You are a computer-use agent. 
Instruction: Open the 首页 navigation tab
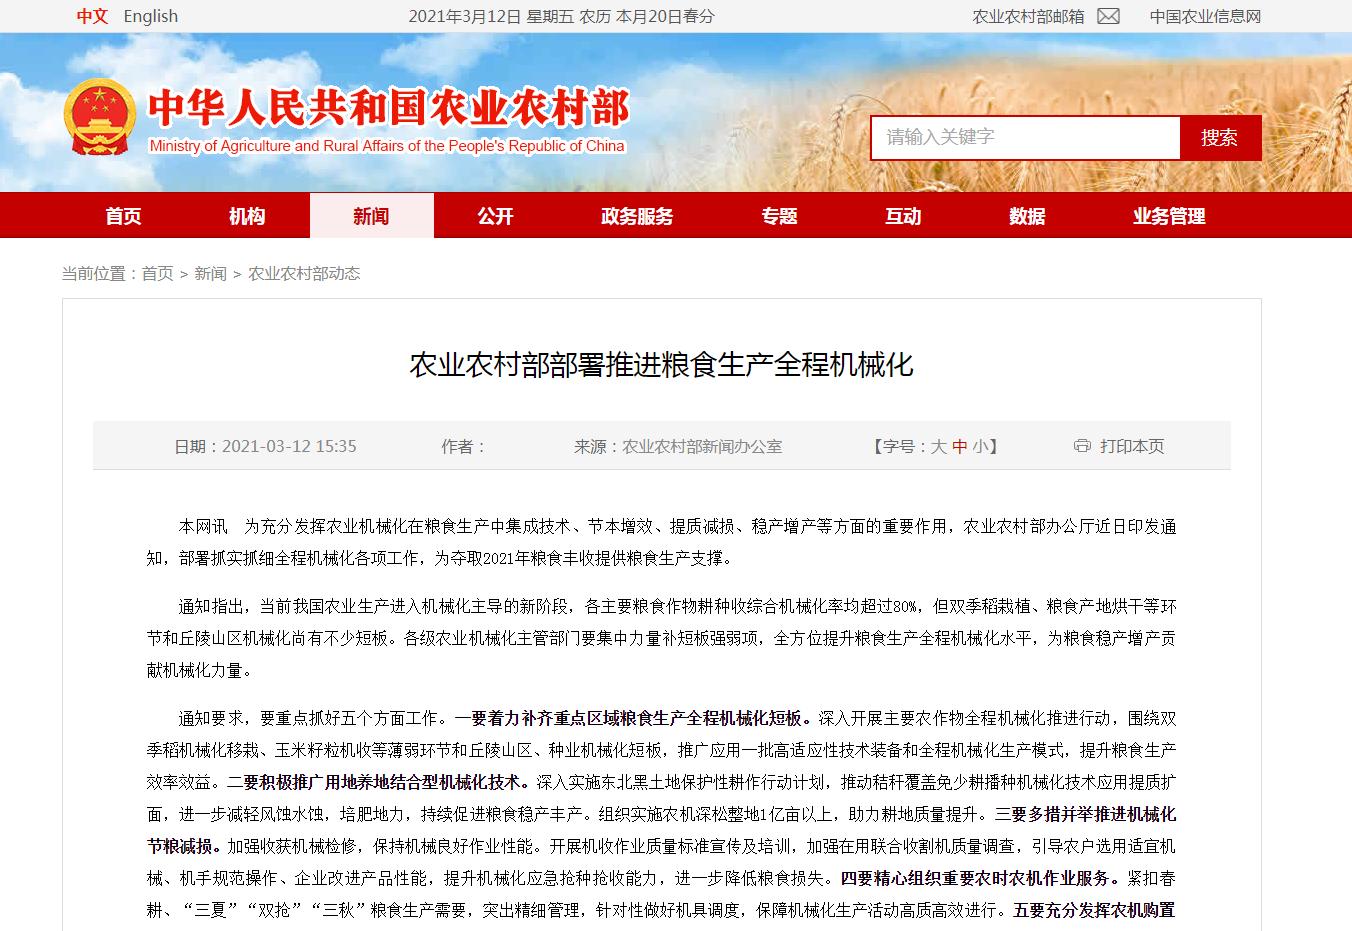[x=123, y=216]
